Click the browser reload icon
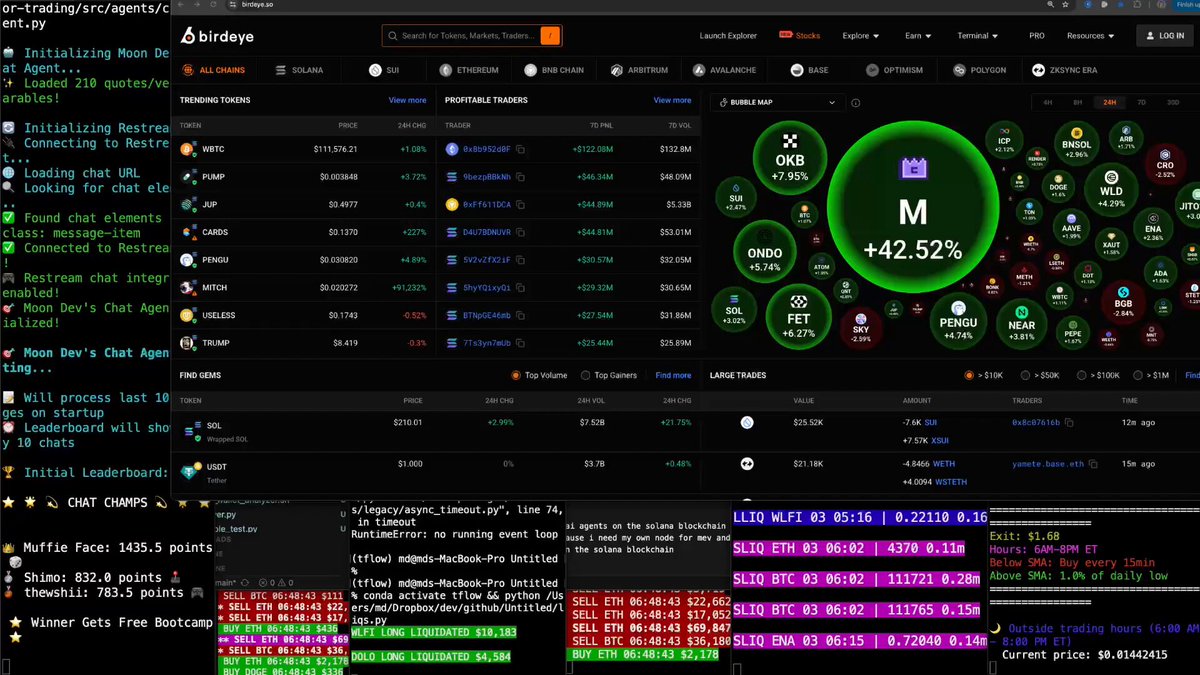 pyautogui.click(x=213, y=5)
